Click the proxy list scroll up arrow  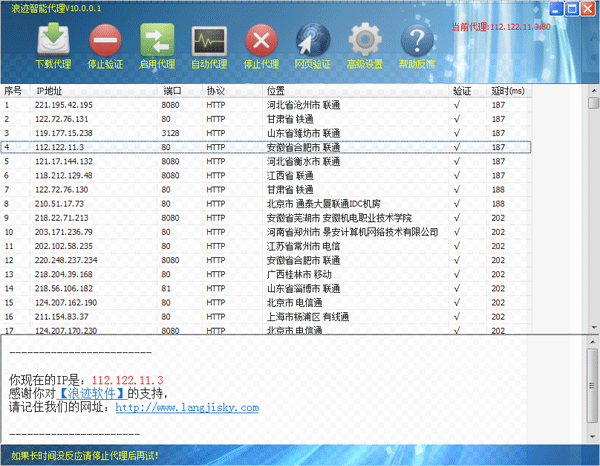593,101
